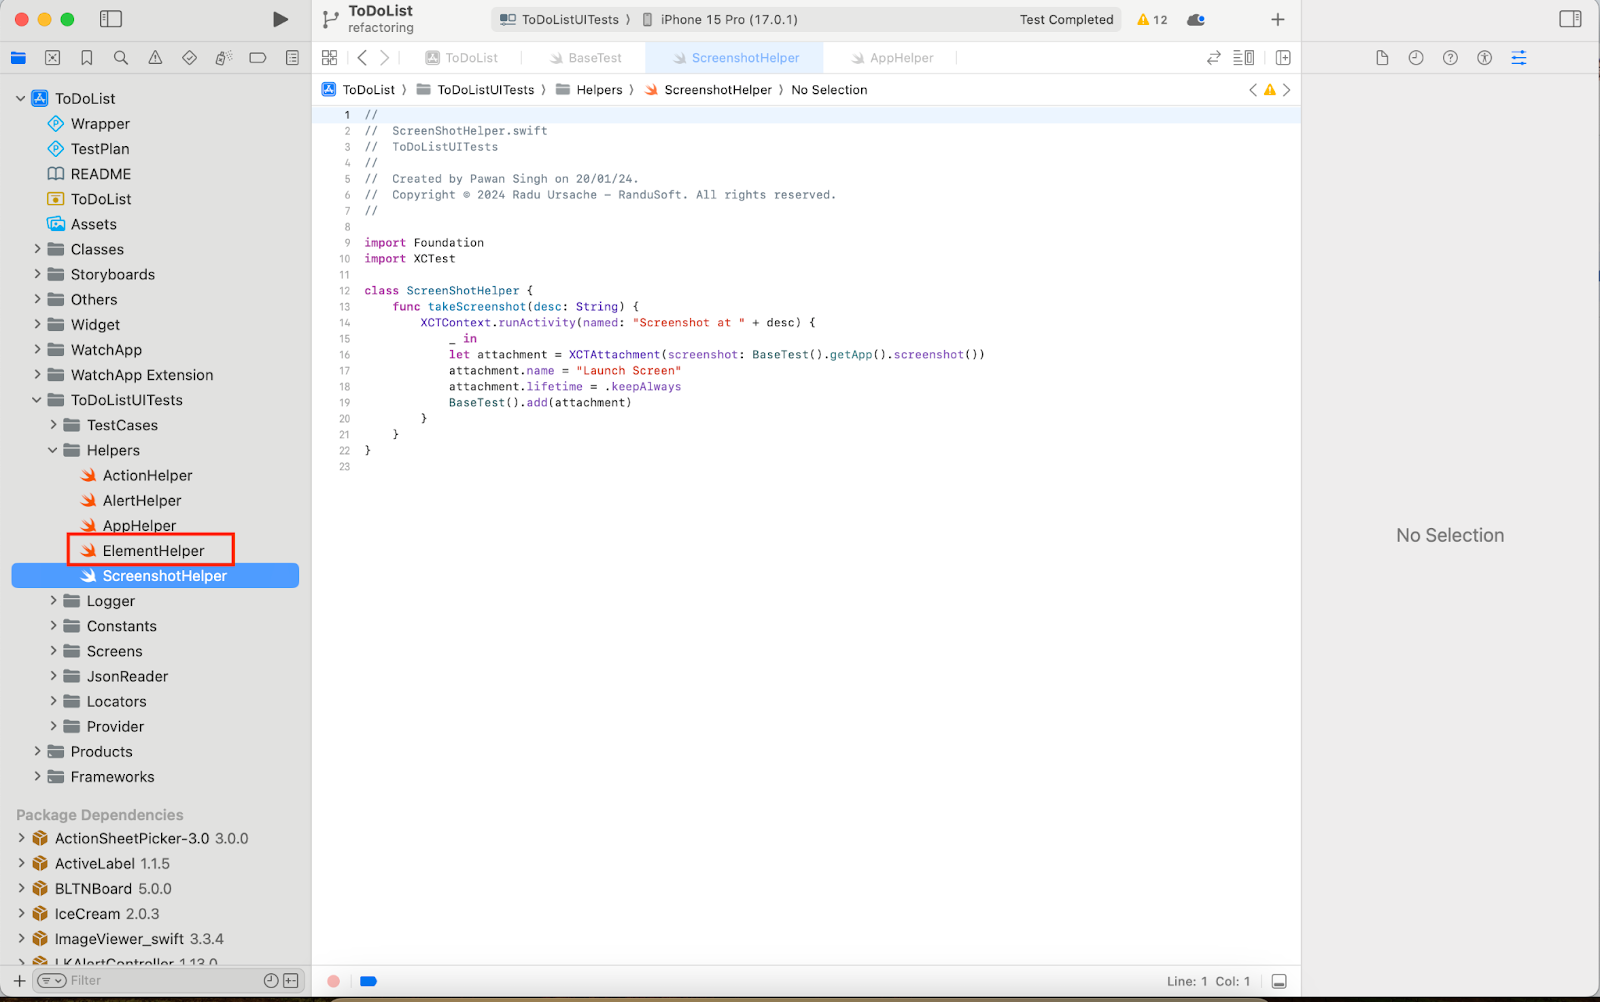Toggle the right inspector panel
The height and width of the screenshot is (1002, 1600).
click(1571, 19)
